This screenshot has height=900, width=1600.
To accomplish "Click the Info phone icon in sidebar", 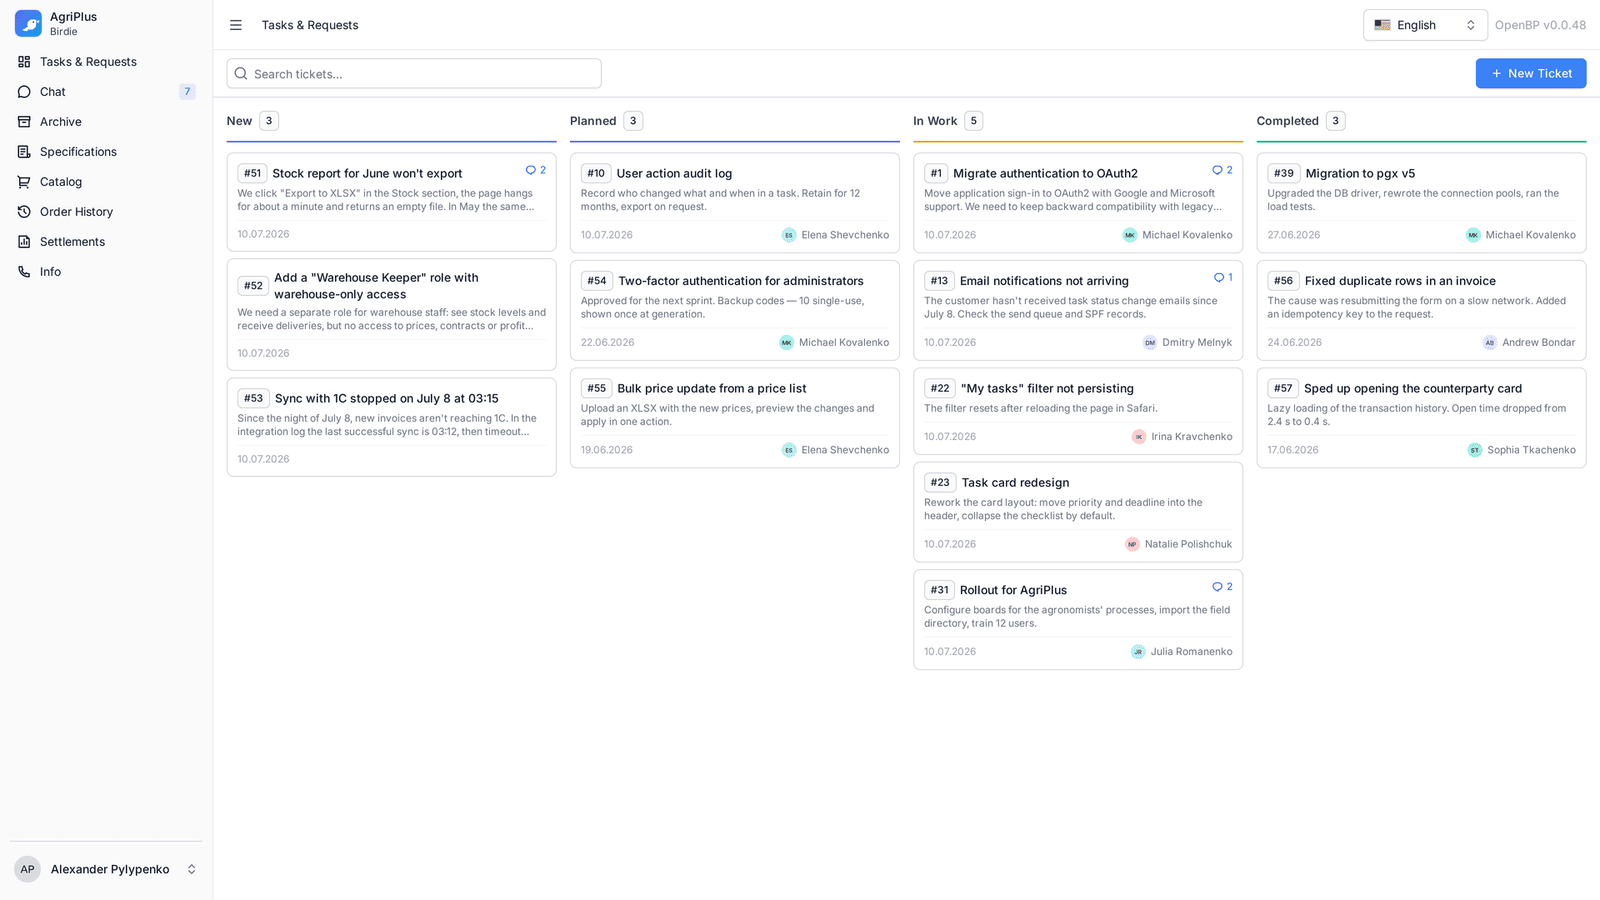I will point(24,272).
